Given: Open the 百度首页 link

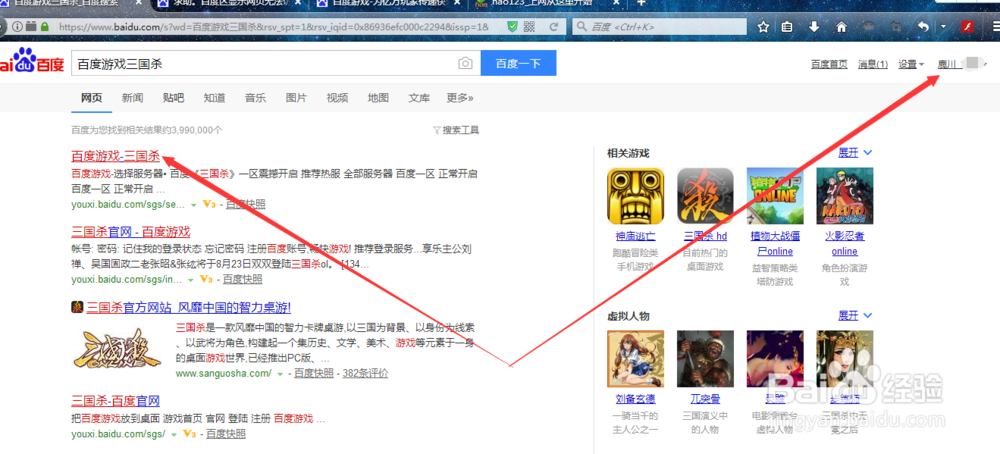Looking at the screenshot, I should click(x=829, y=64).
